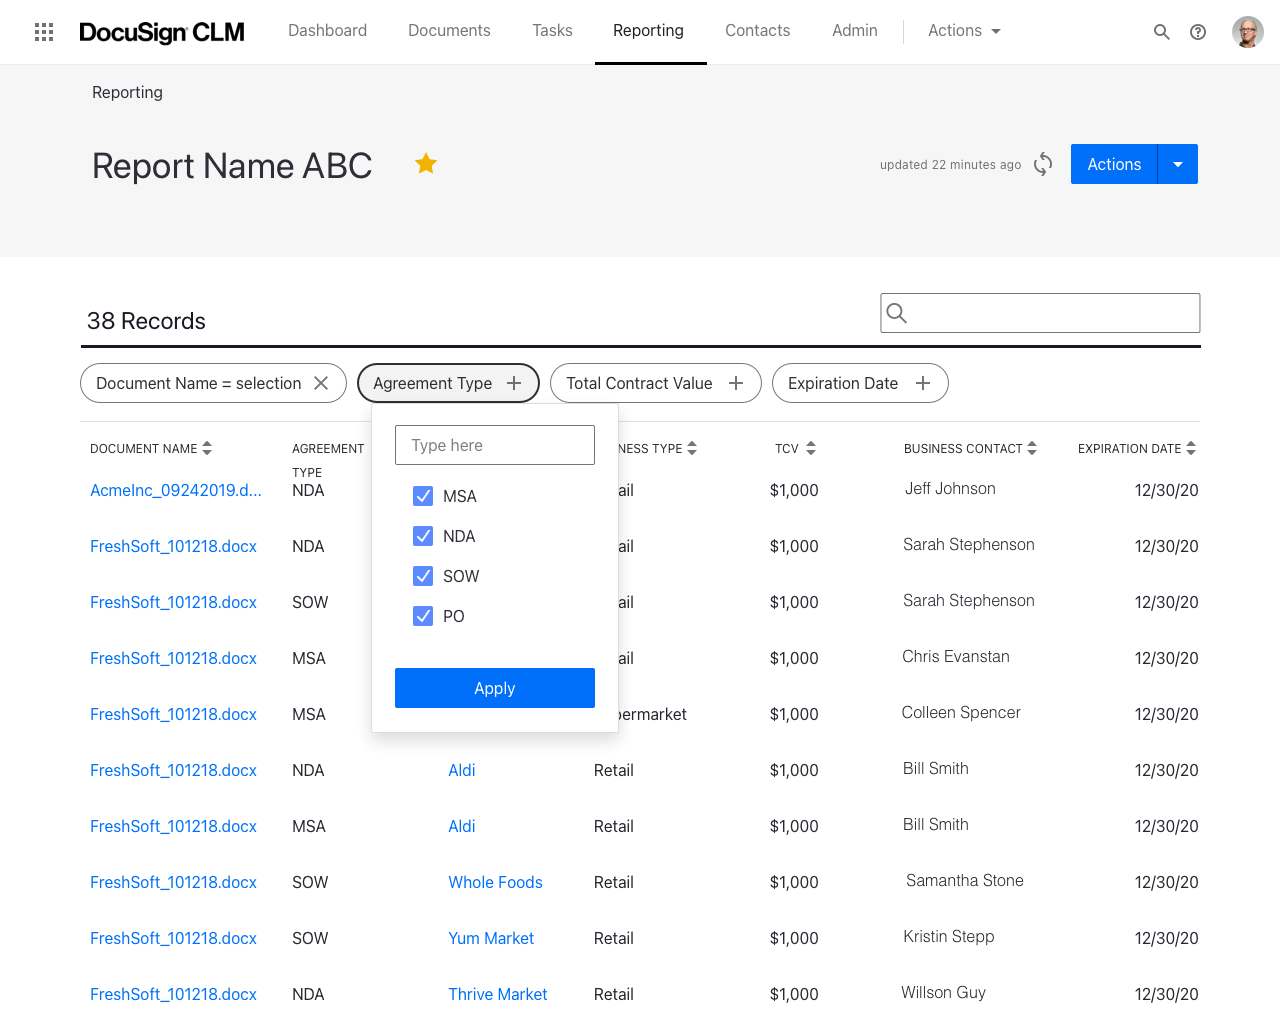Image resolution: width=1280 pixels, height=1024 pixels.
Task: Expand the blue Actions button dropdown arrow
Action: [1178, 164]
